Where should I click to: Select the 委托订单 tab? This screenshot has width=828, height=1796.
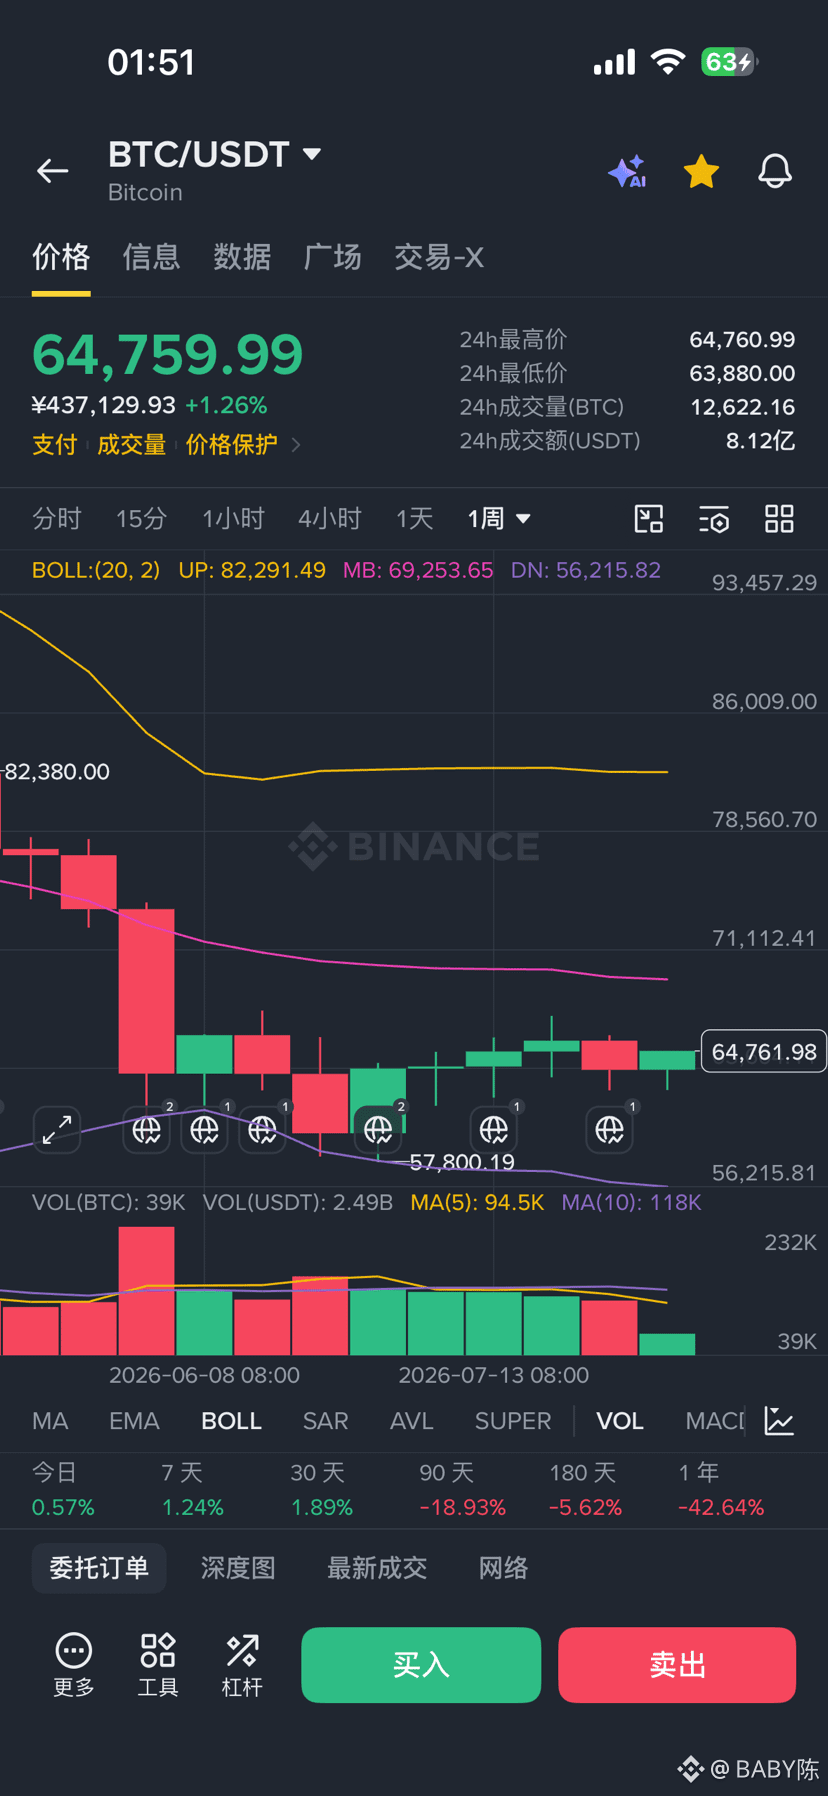tap(99, 1567)
